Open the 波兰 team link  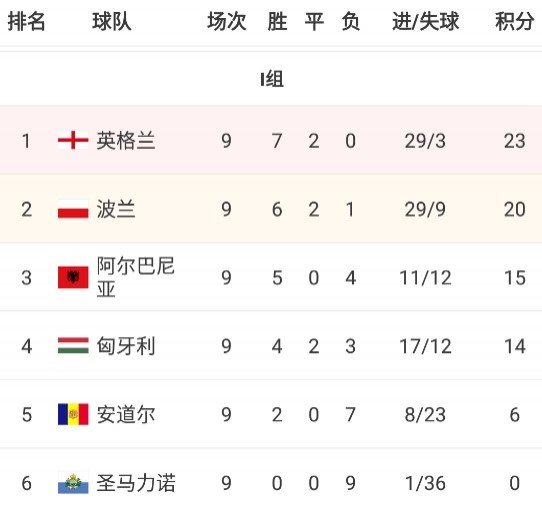pos(116,209)
